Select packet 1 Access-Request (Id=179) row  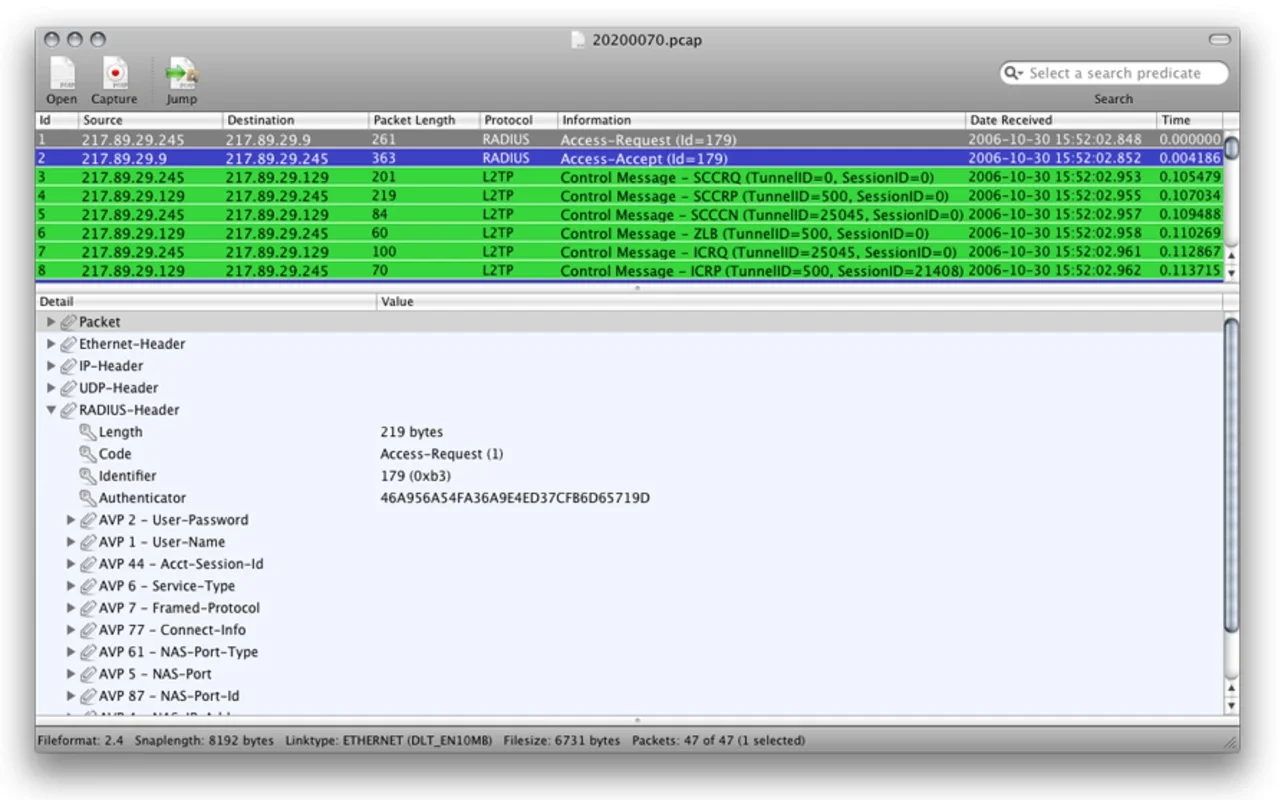tap(629, 140)
